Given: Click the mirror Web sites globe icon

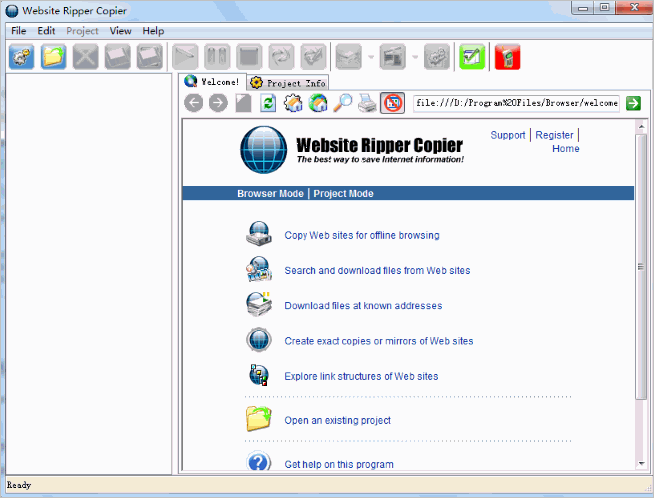Looking at the screenshot, I should [x=259, y=340].
